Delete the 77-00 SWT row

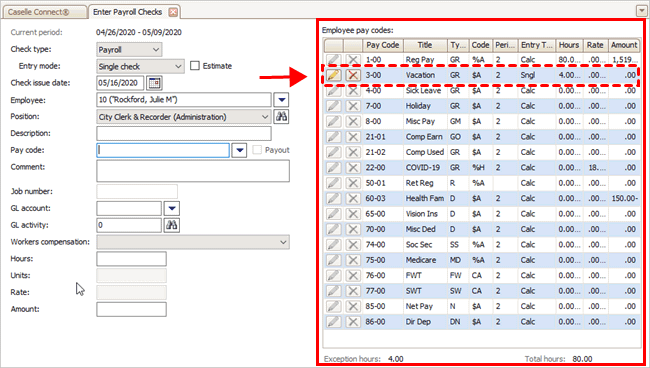click(353, 291)
